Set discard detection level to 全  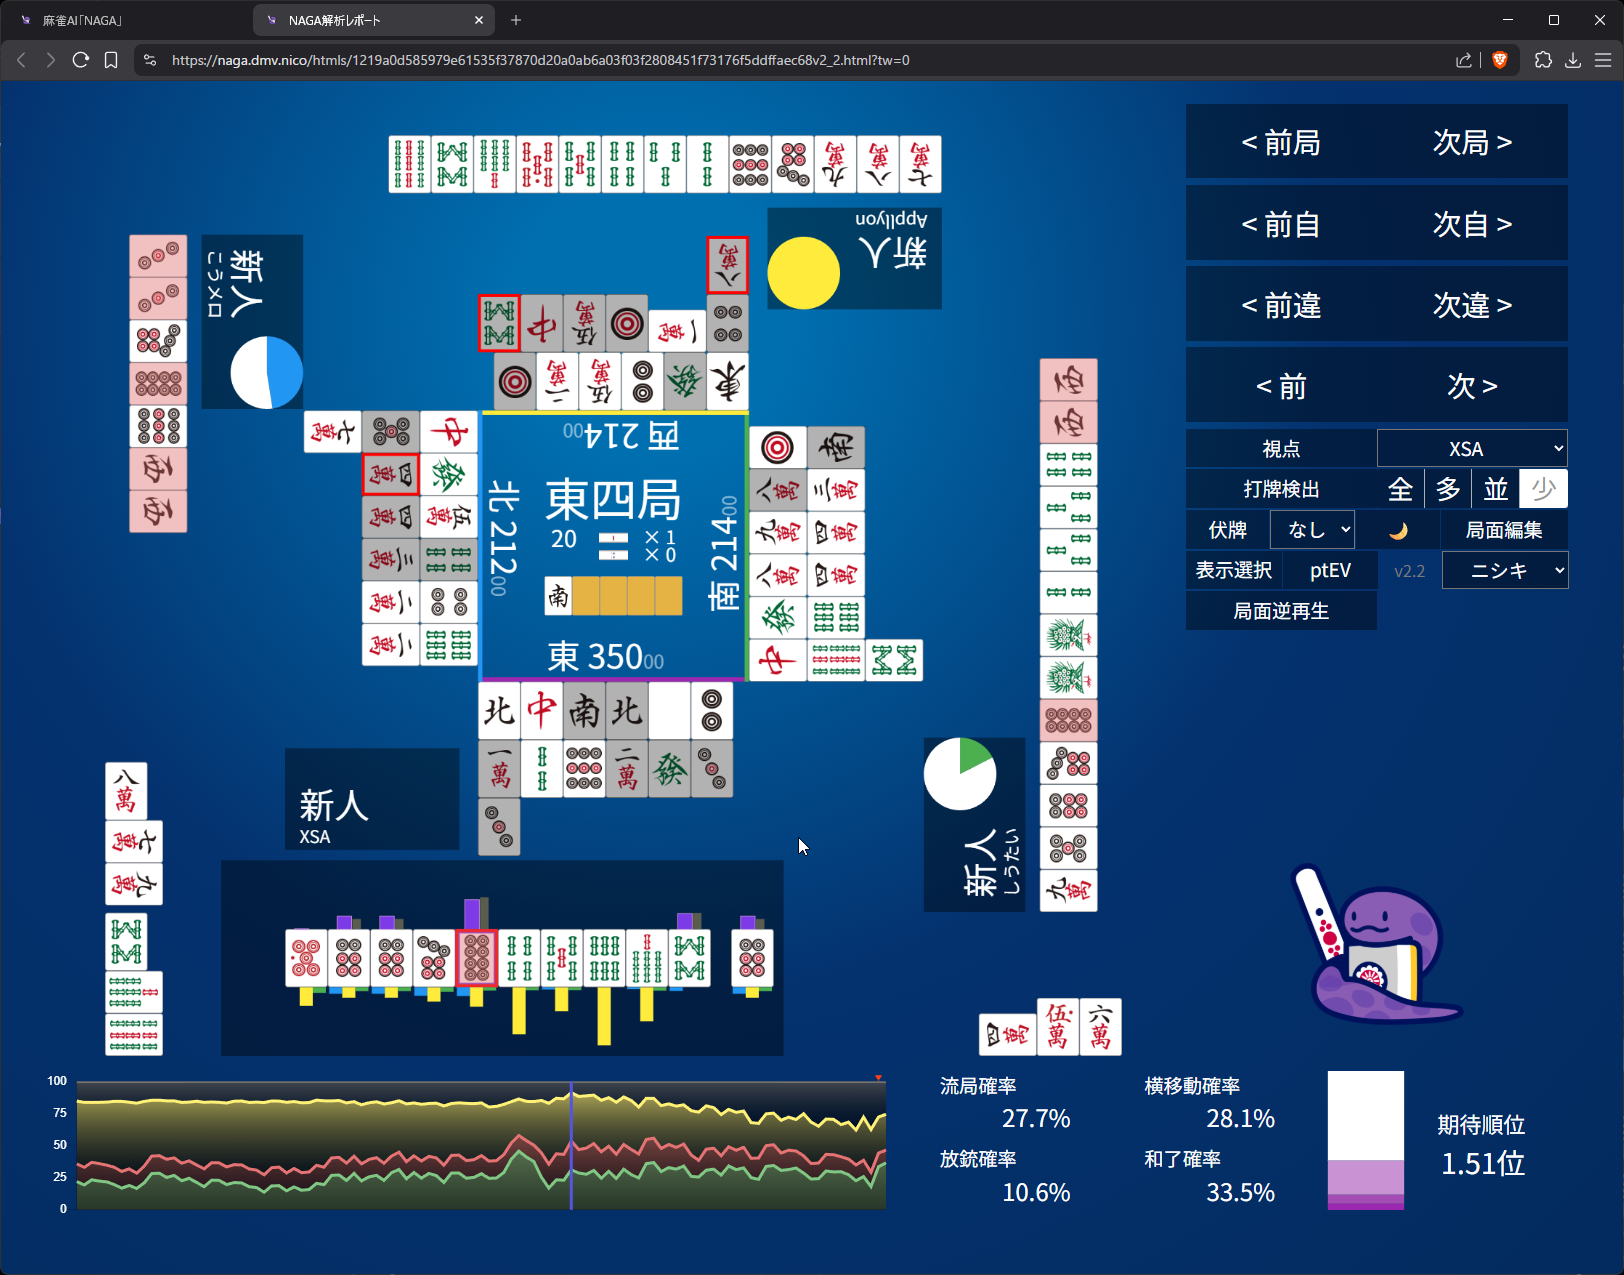coord(1400,489)
